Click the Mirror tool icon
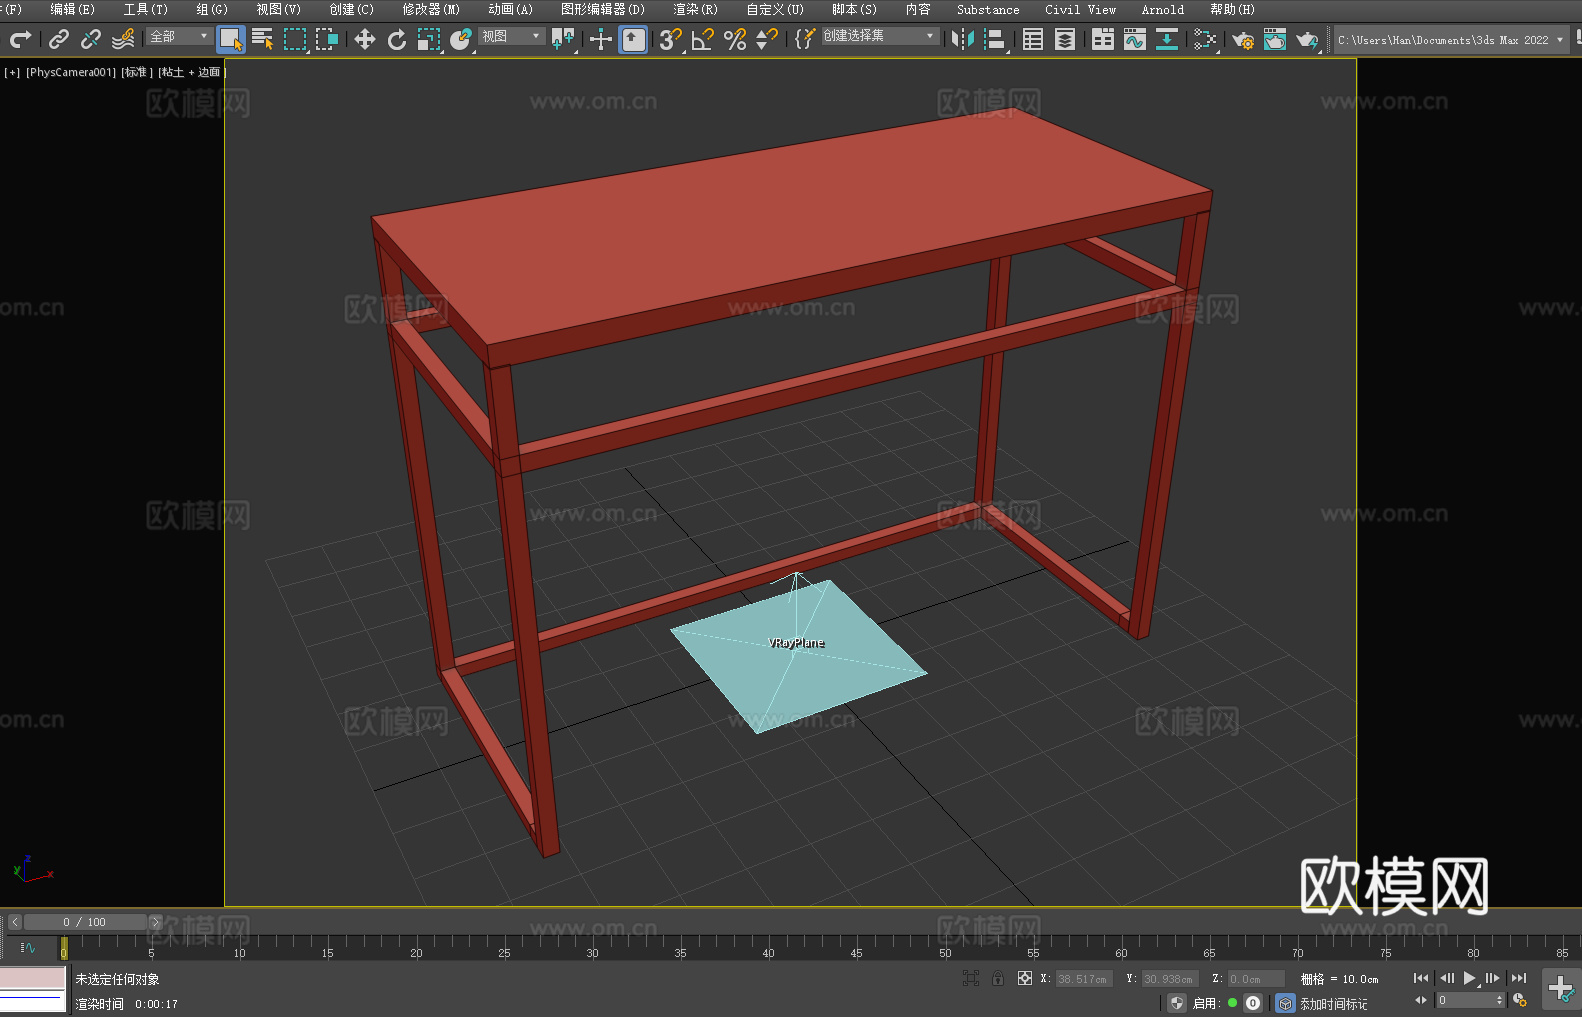This screenshot has height=1017, width=1582. tap(963, 39)
